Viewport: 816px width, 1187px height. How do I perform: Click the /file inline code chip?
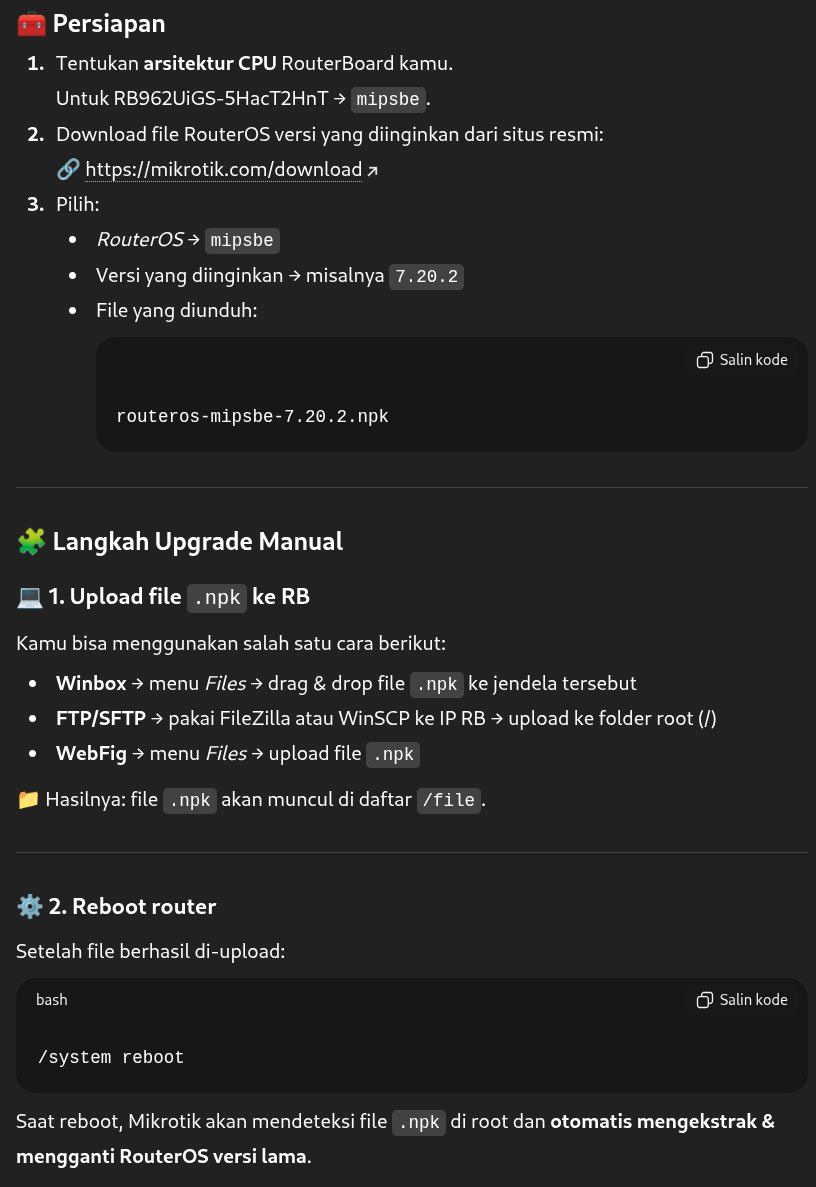point(450,800)
